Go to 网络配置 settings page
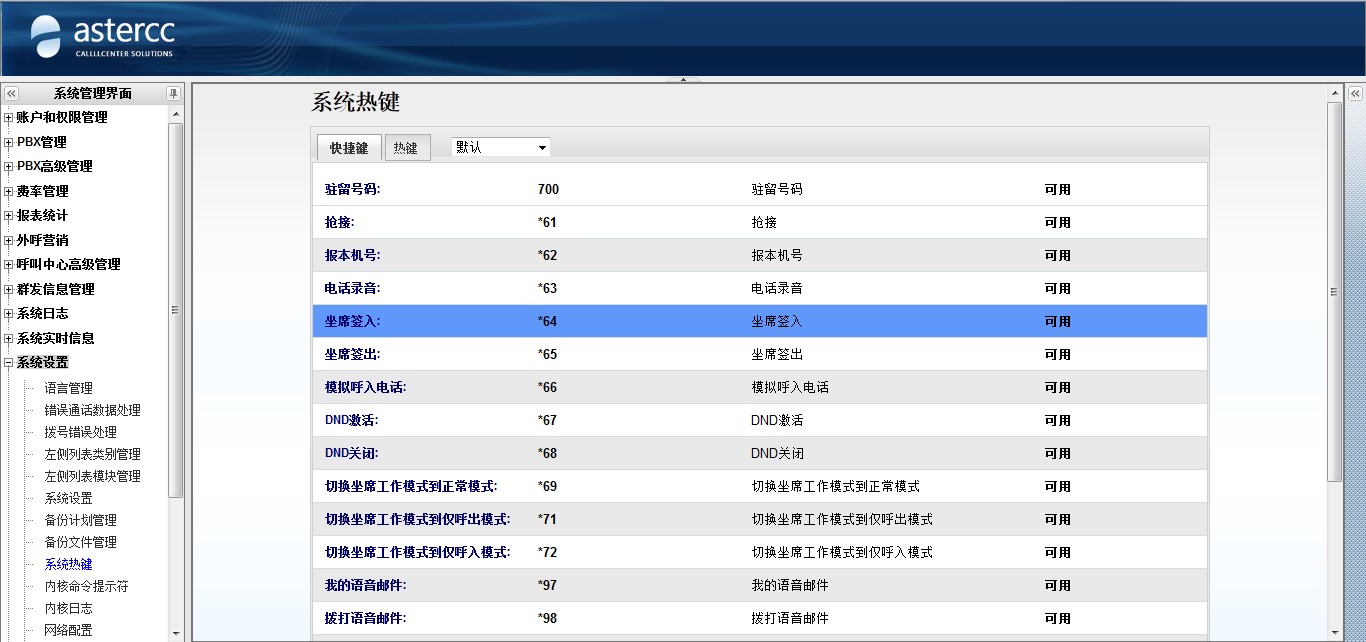The height and width of the screenshot is (642, 1366). pos(68,630)
